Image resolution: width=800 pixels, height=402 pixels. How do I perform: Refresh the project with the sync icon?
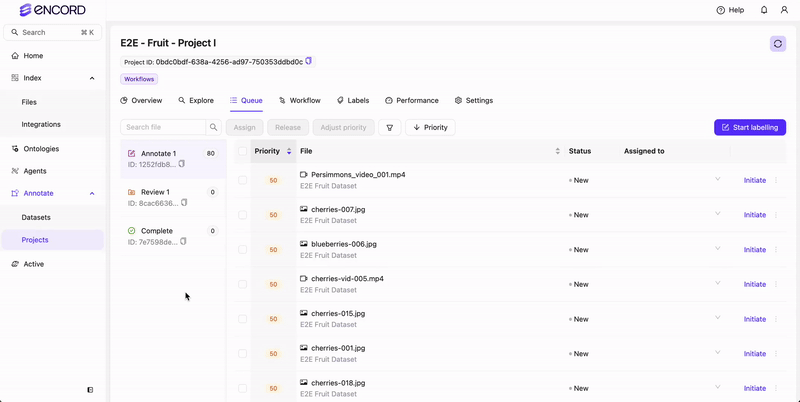[x=778, y=44]
